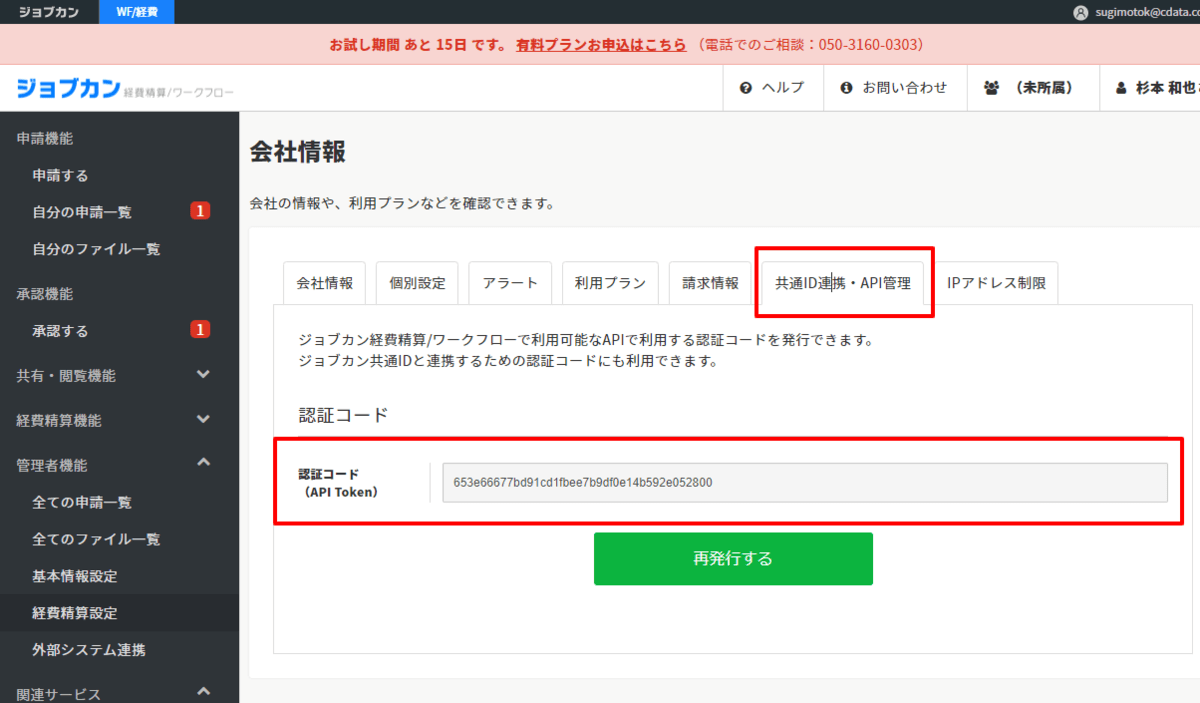Click the account avatar icon near the email address
This screenshot has width=1200, height=703.
(1080, 13)
